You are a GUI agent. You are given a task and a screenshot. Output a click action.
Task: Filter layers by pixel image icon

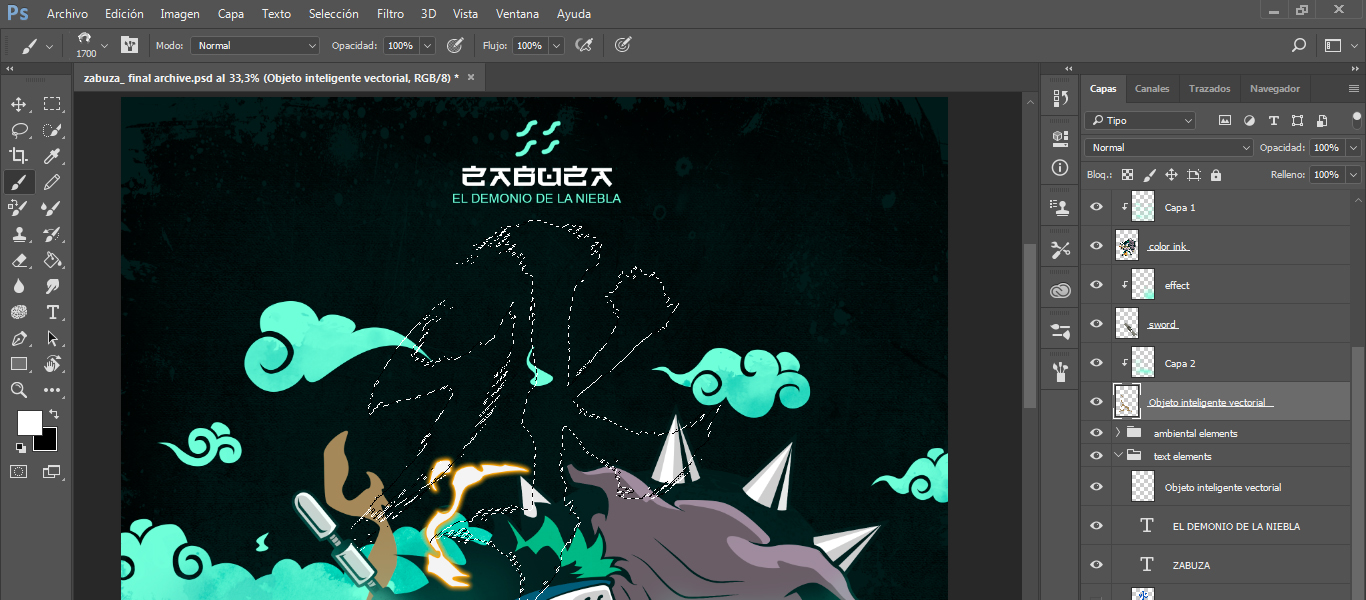[x=1225, y=121]
